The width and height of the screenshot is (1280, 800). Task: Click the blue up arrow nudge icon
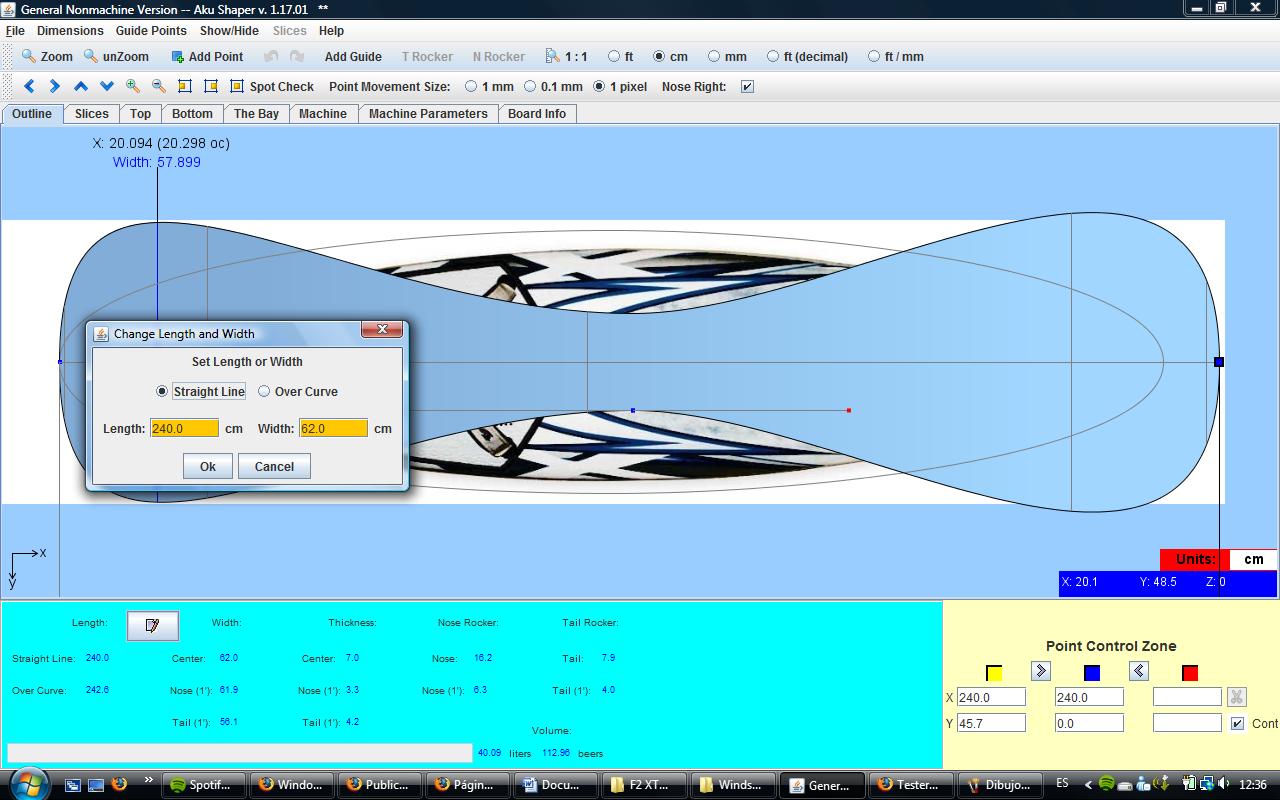pos(81,87)
